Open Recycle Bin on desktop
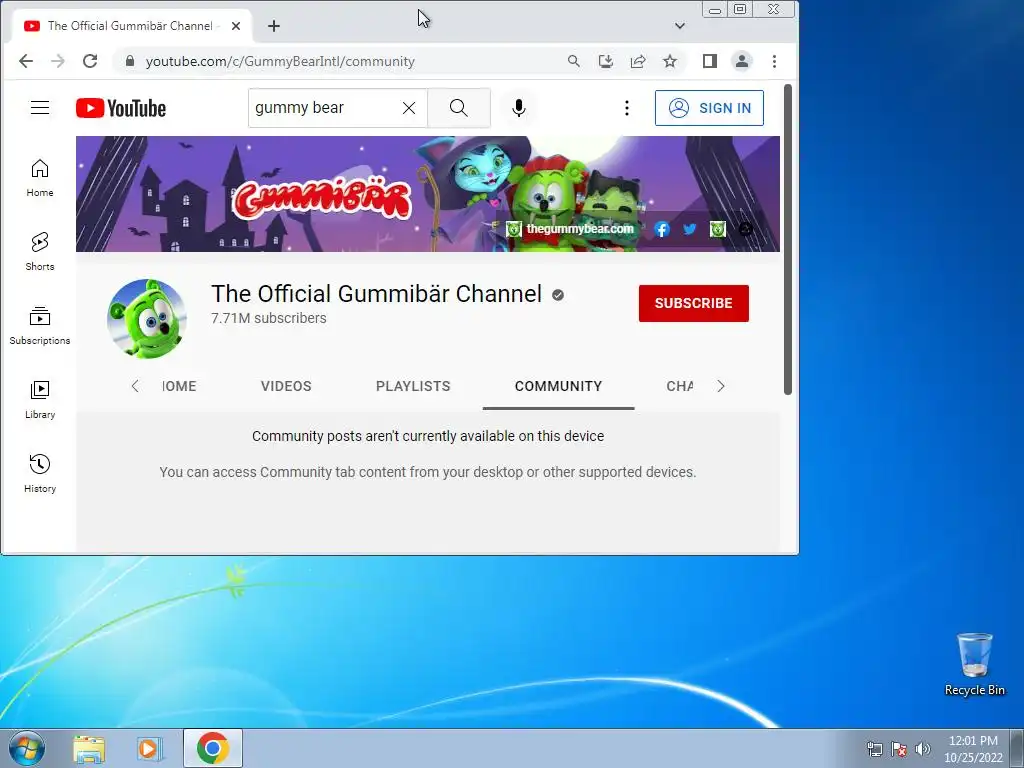Screen dimensions: 1024x768 [x=974, y=664]
